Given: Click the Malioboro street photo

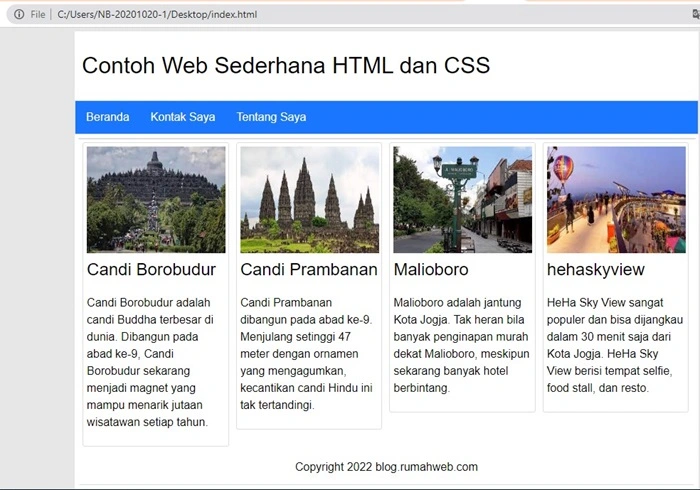Looking at the screenshot, I should click(x=463, y=199).
